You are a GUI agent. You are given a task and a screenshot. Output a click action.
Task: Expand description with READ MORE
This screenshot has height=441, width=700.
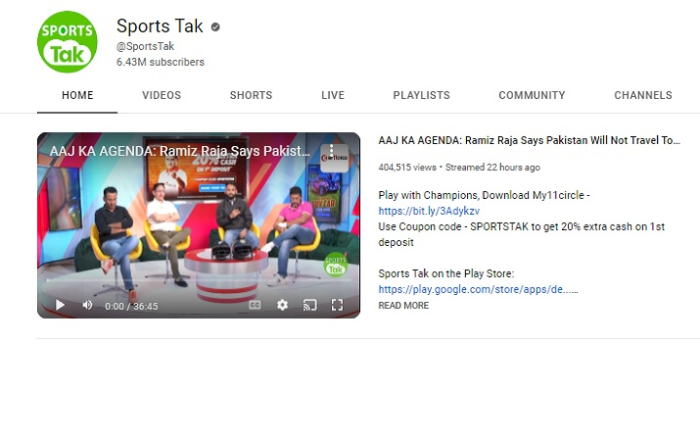tap(404, 305)
